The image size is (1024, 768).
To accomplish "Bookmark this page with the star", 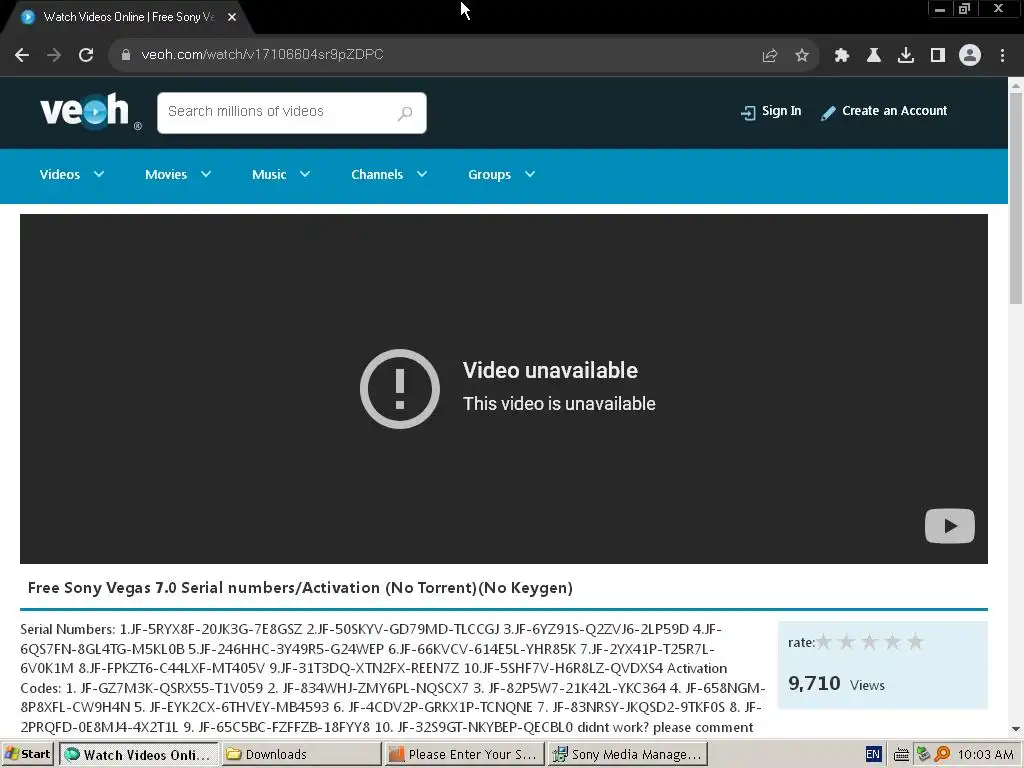I will click(802, 56).
